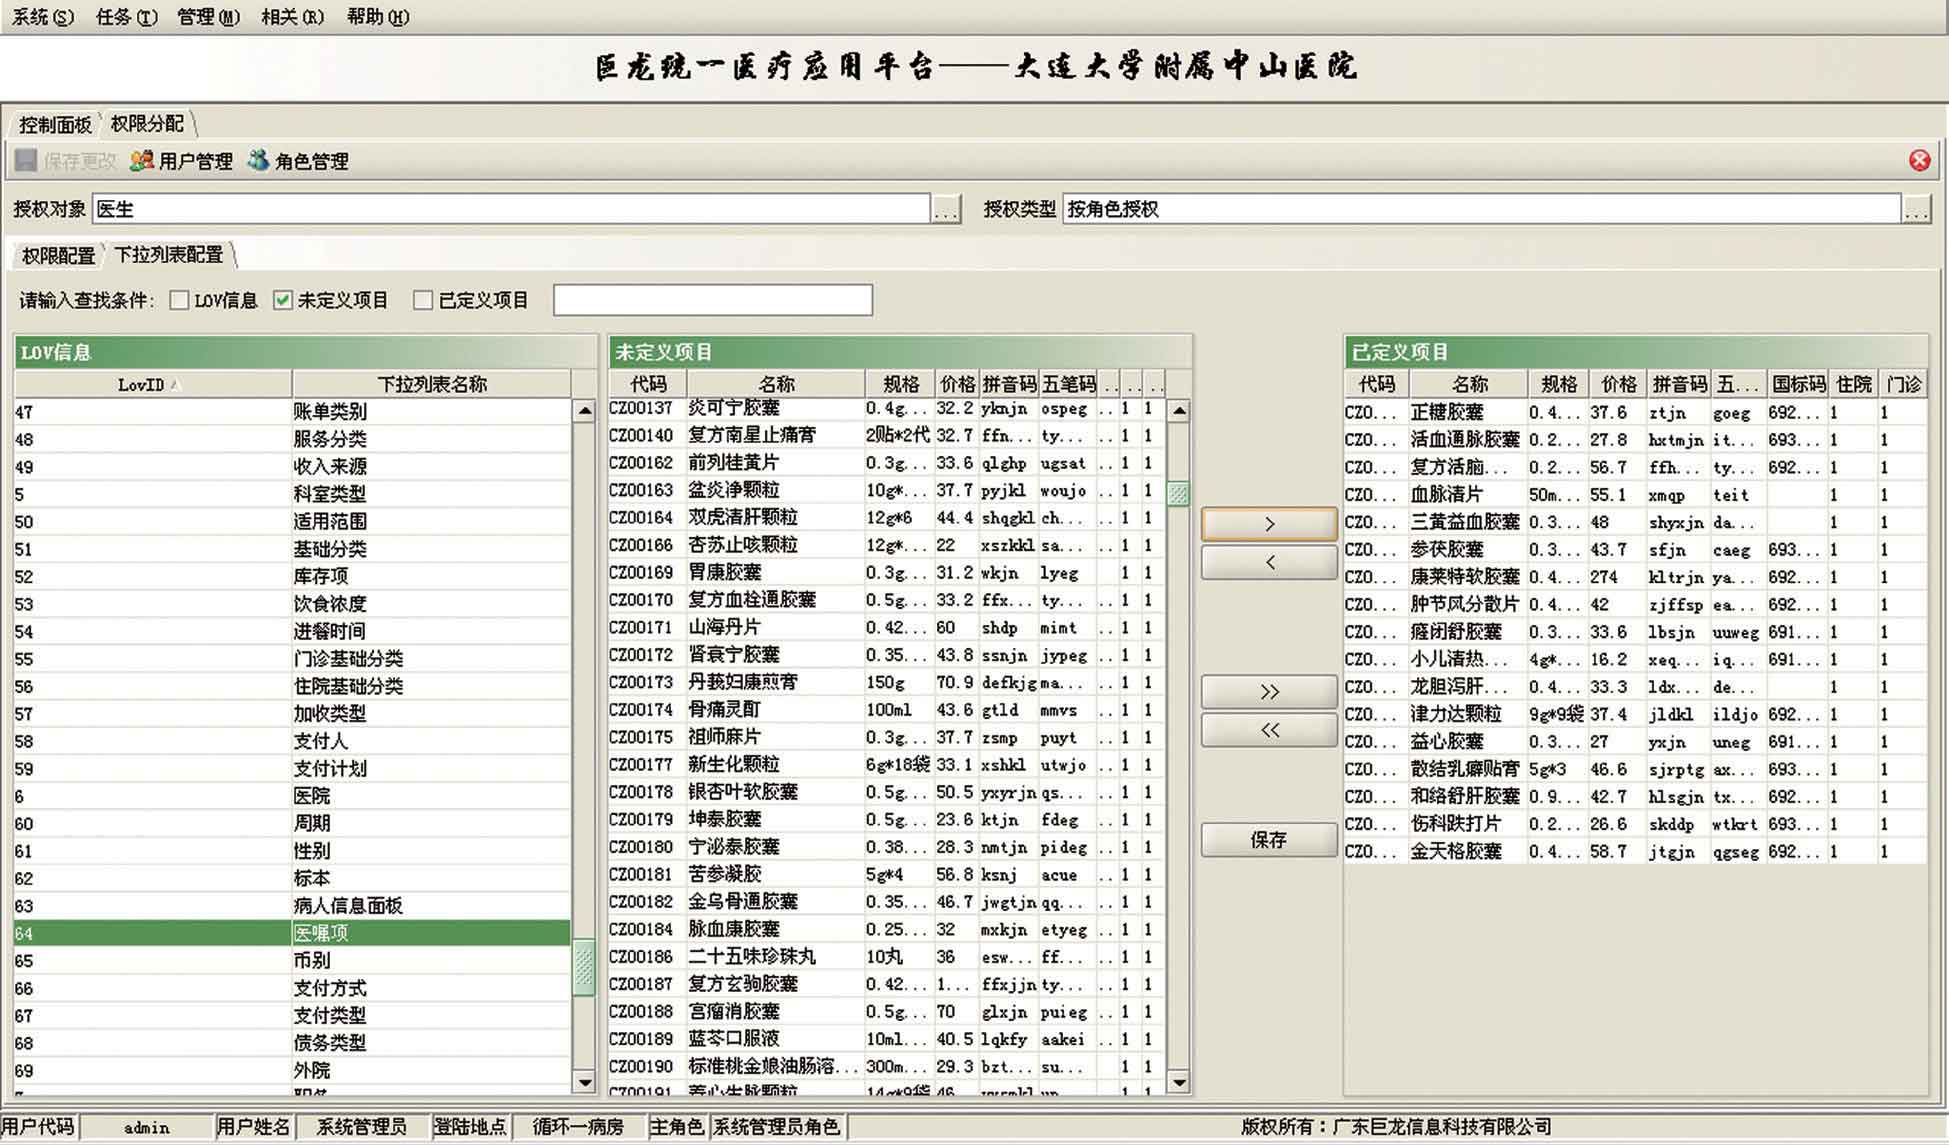Move all items left with << button
Image resolution: width=1949 pixels, height=1145 pixels.
click(1269, 730)
